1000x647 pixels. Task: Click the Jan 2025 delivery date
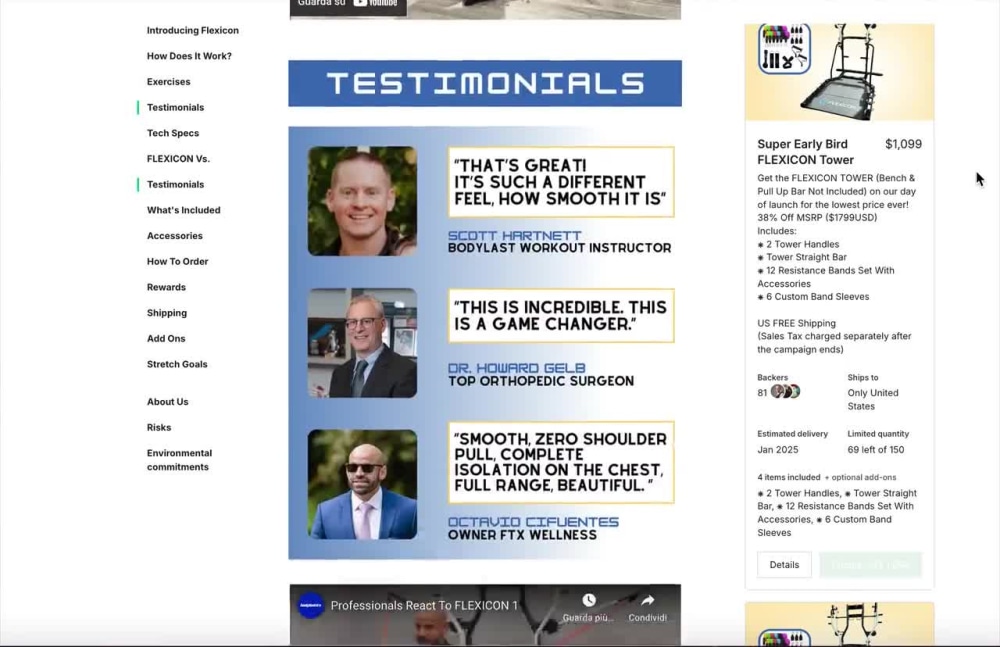[x=777, y=449]
